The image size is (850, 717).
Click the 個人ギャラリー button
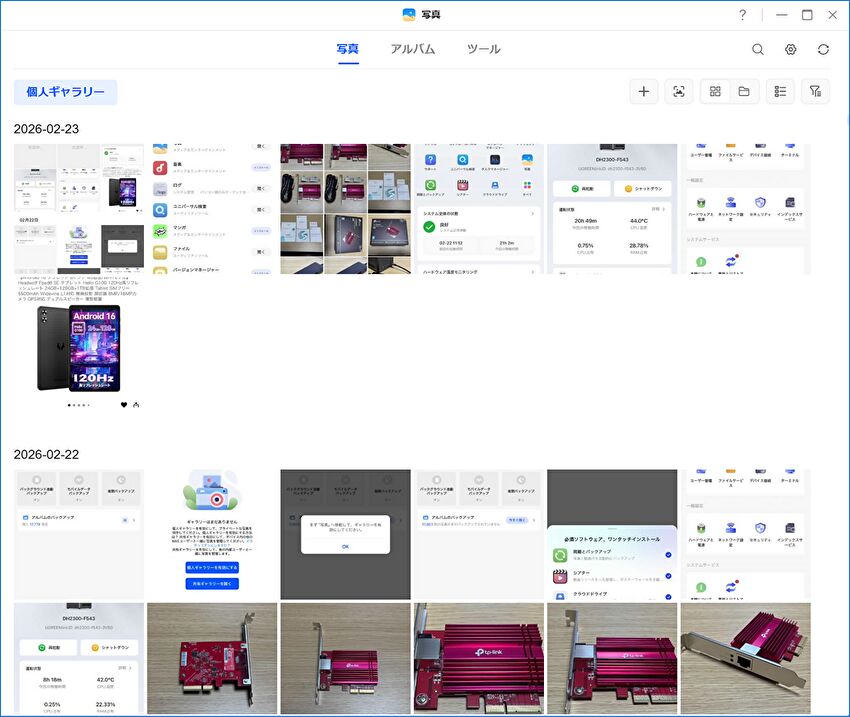coord(66,92)
